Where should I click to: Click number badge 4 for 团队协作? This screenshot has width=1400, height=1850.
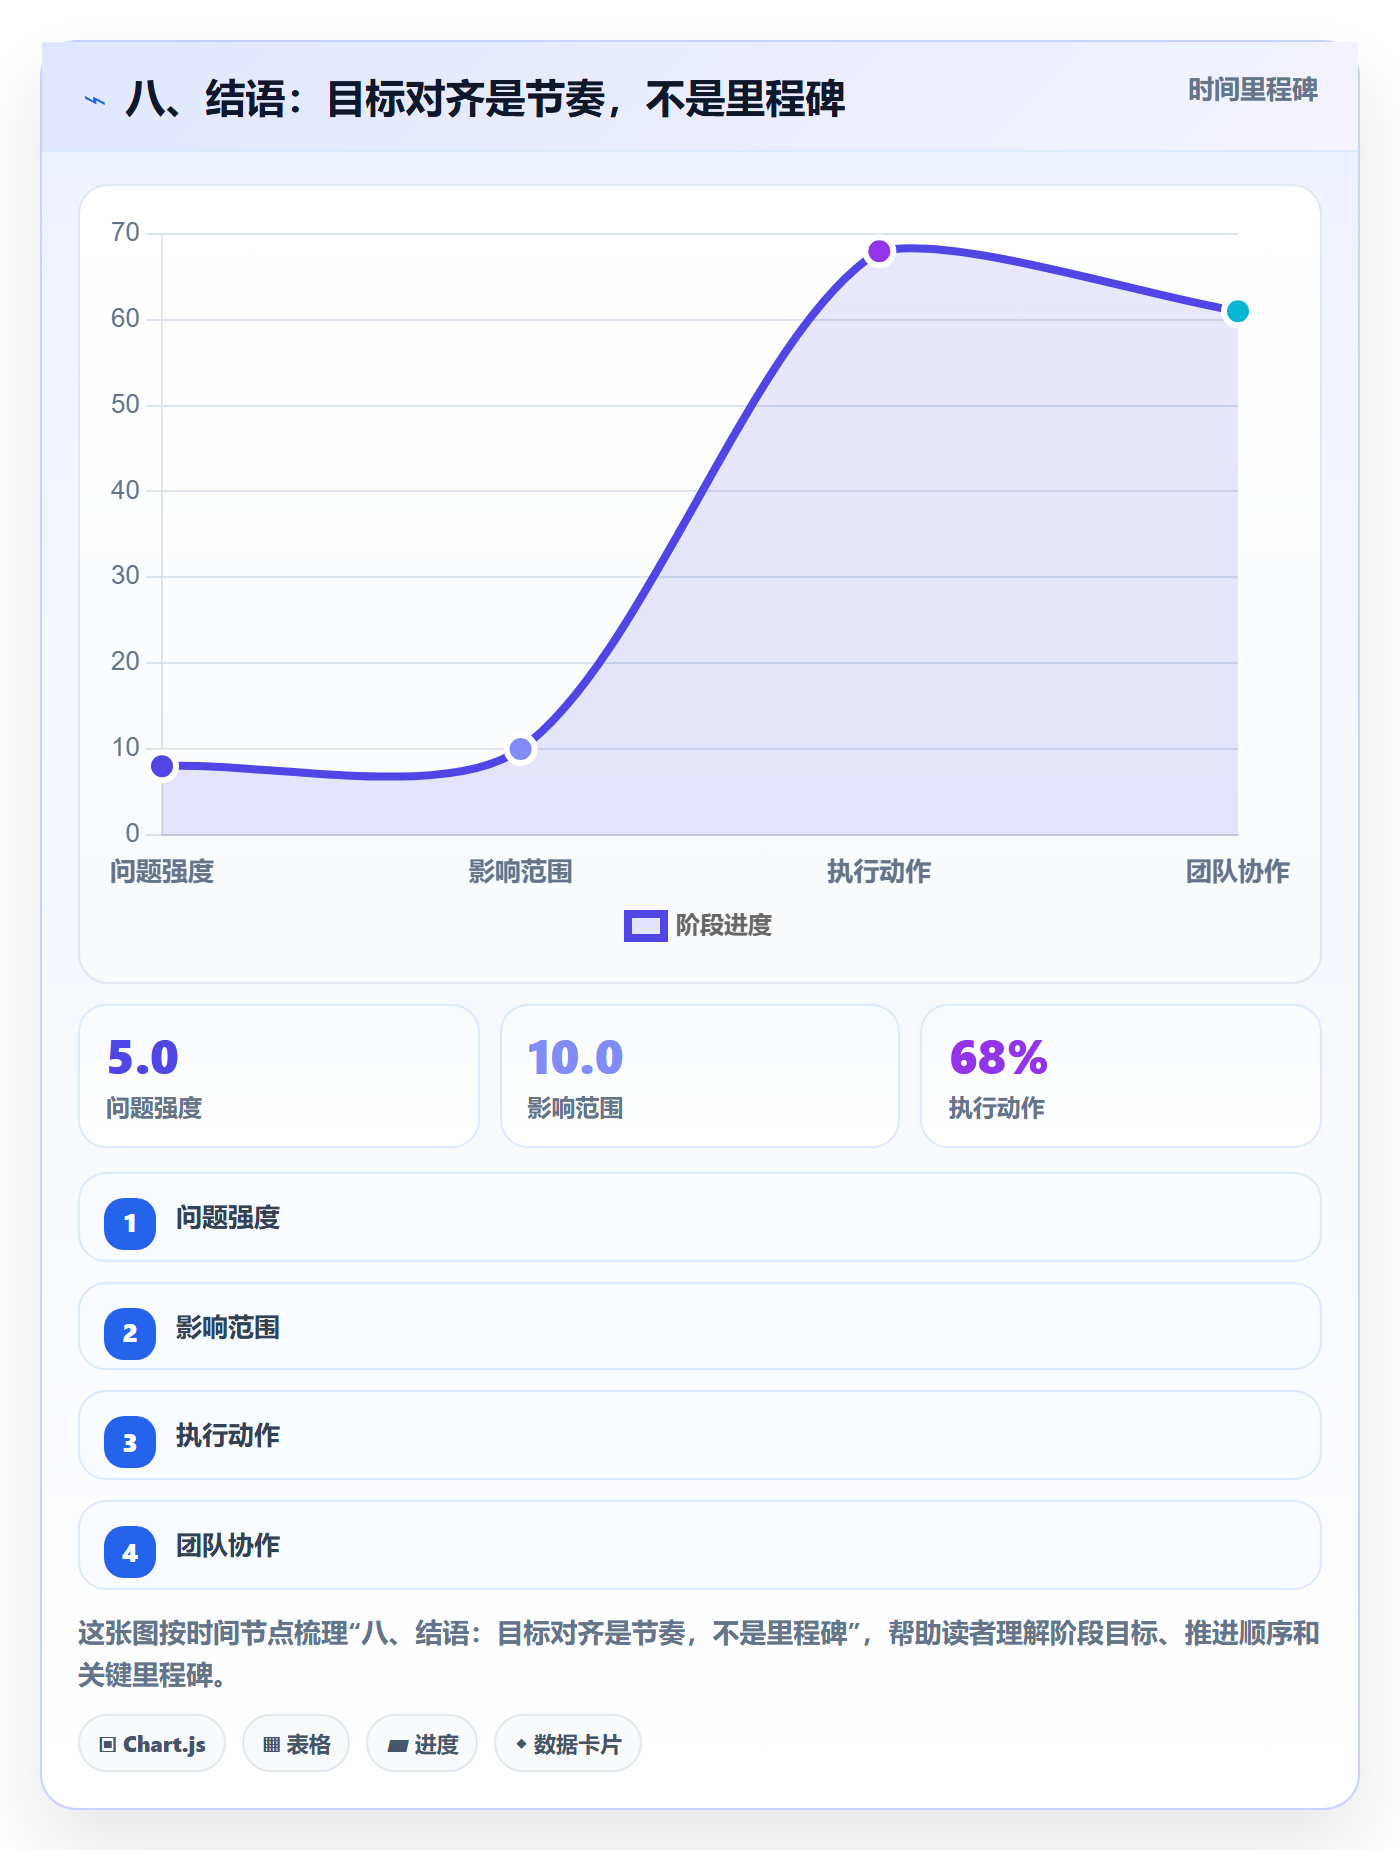tap(130, 1552)
